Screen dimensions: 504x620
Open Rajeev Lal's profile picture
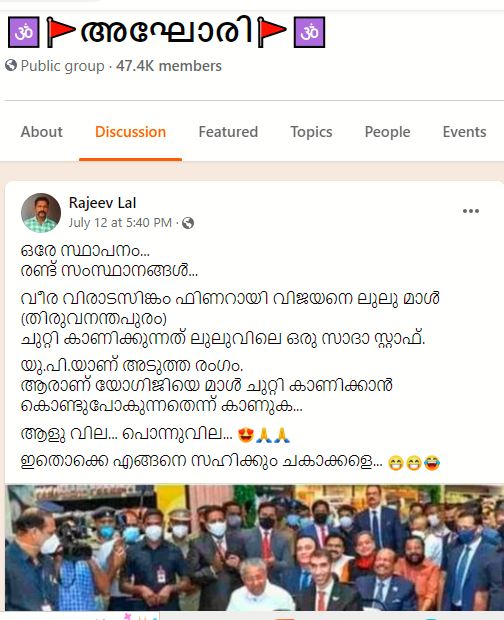pos(41,213)
